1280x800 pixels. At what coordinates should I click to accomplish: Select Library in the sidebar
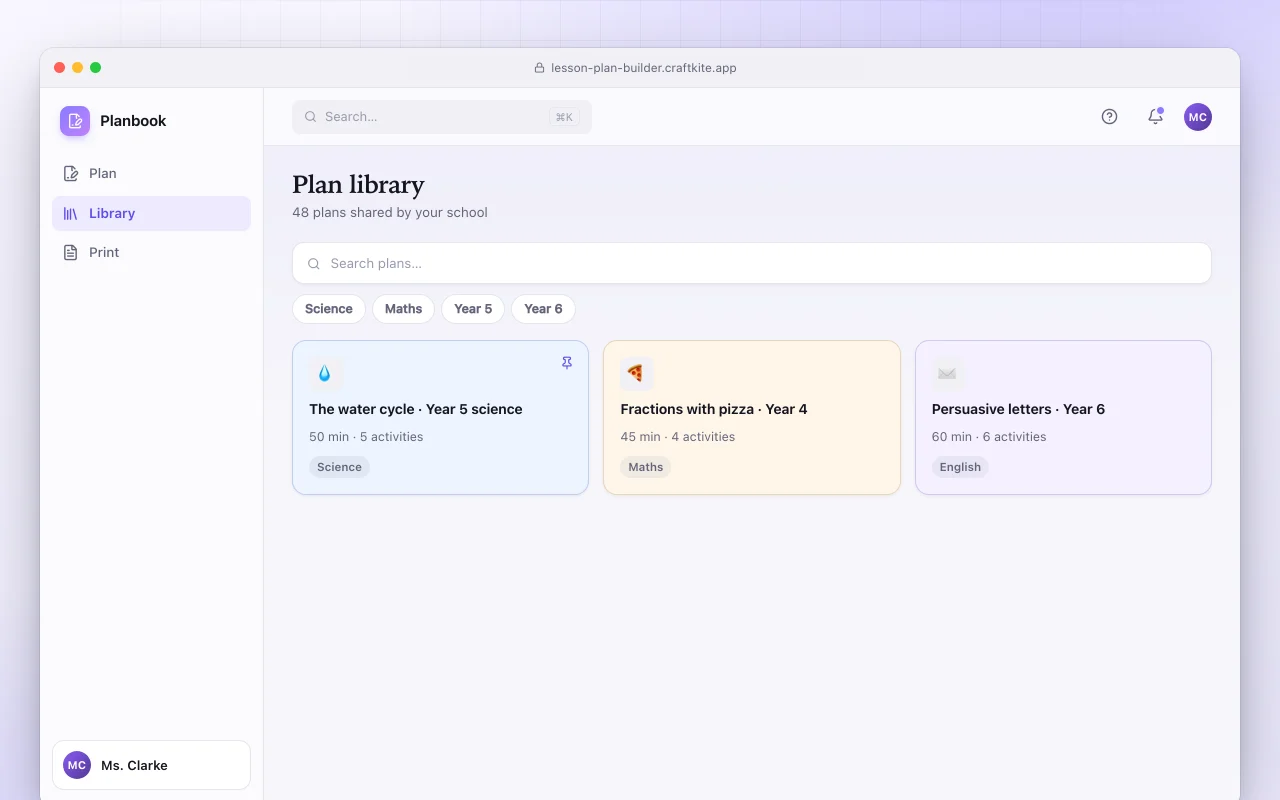click(151, 213)
